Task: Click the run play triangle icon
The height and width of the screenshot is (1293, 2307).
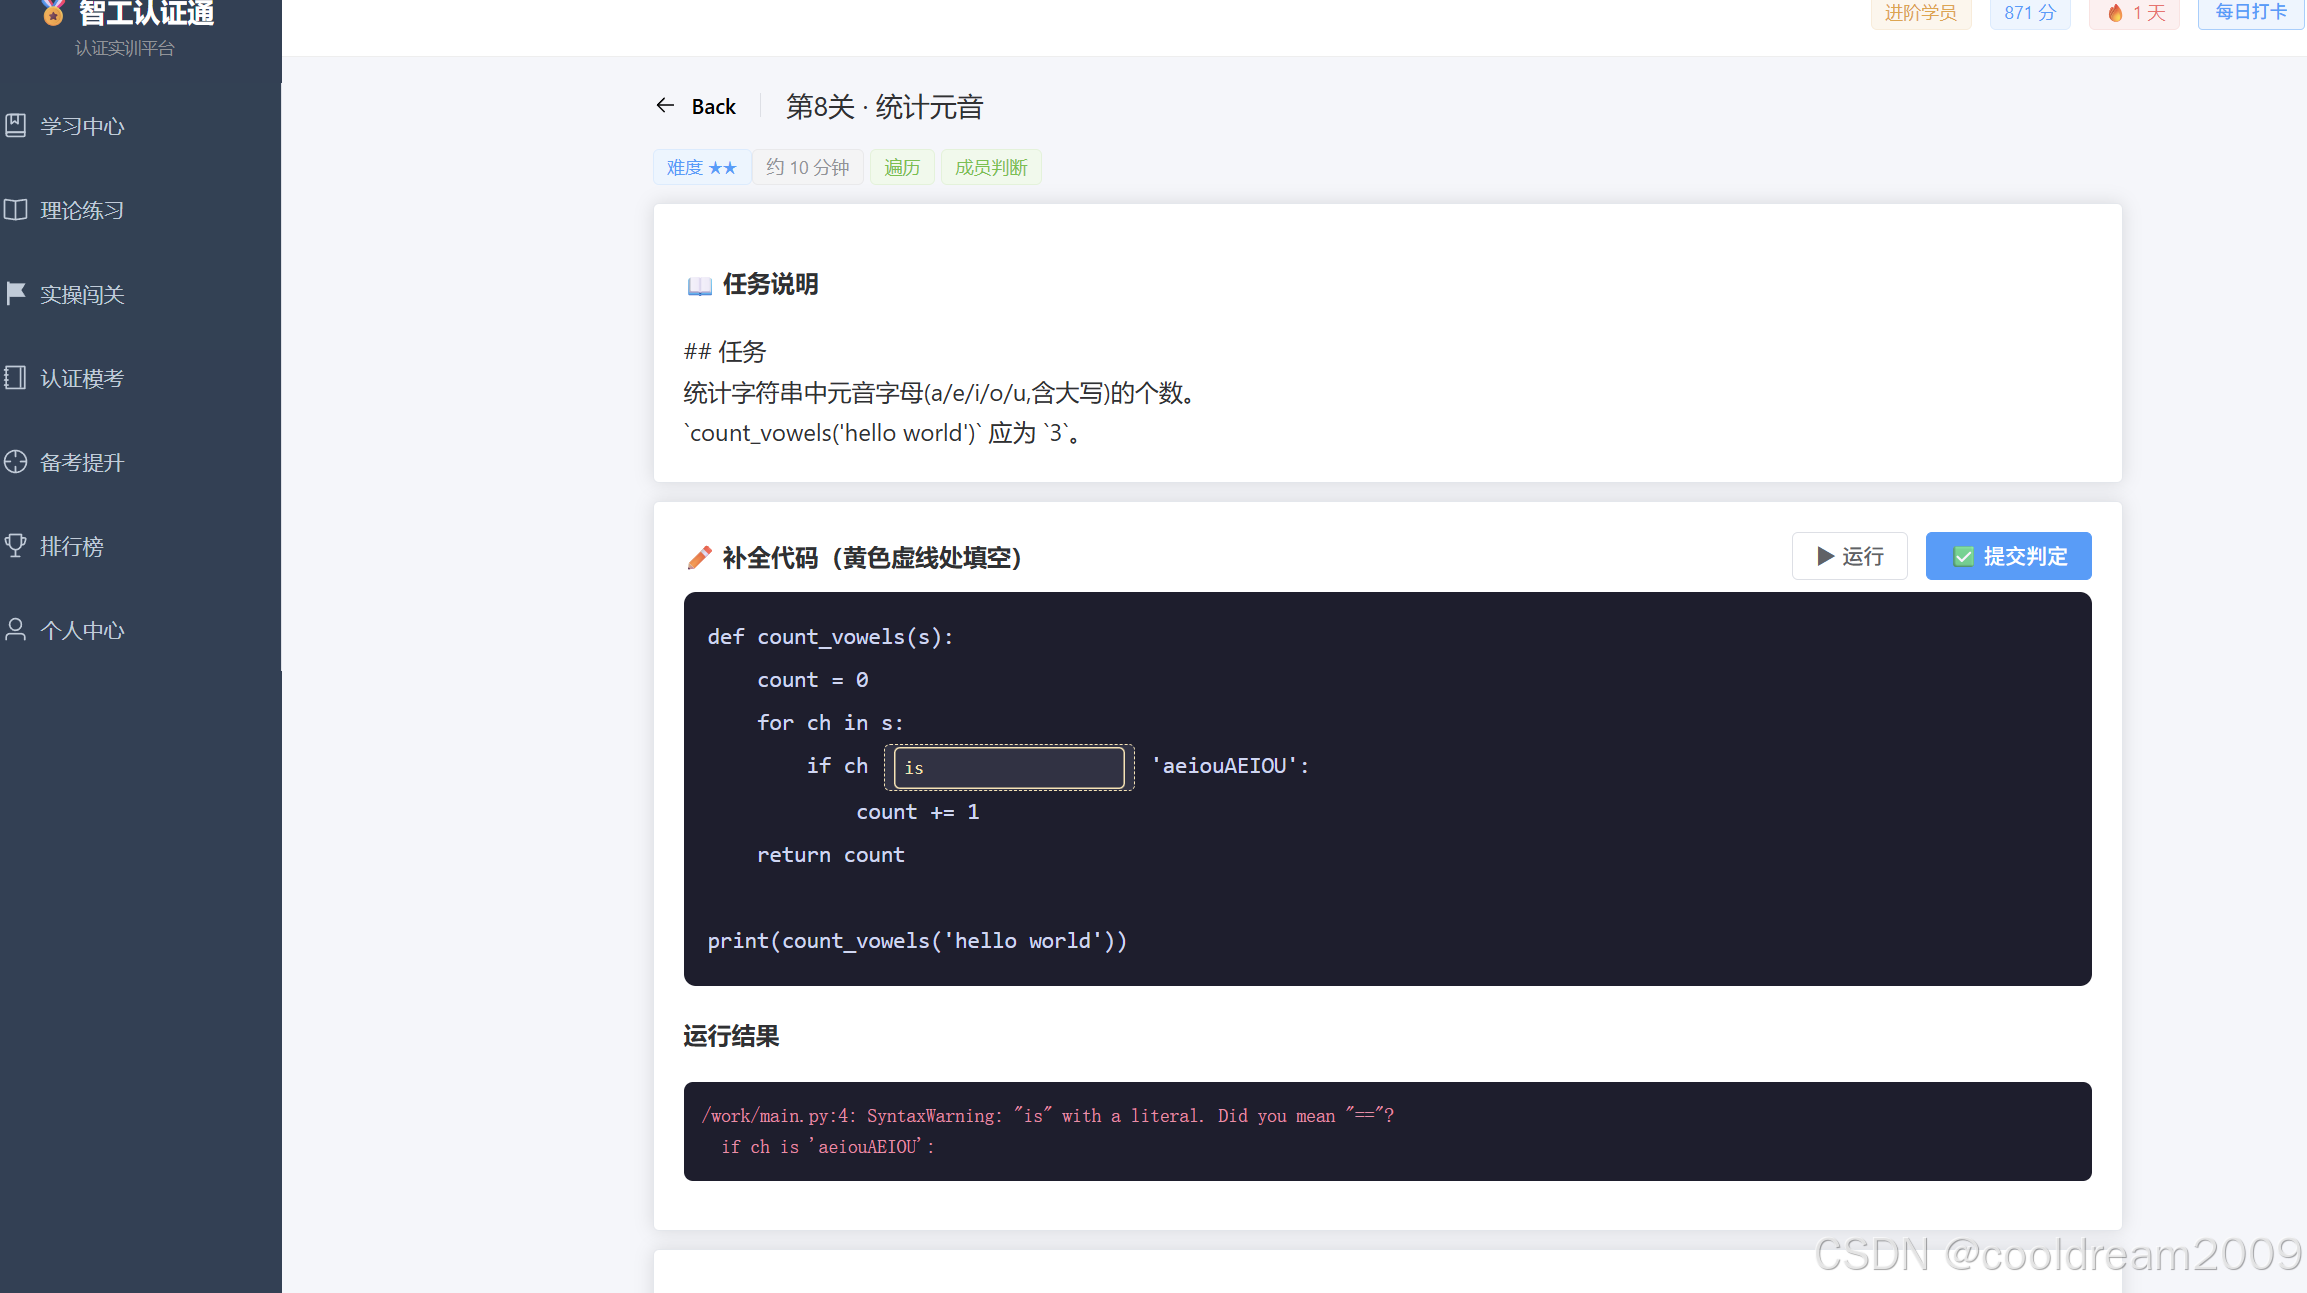Action: pyautogui.click(x=1825, y=556)
